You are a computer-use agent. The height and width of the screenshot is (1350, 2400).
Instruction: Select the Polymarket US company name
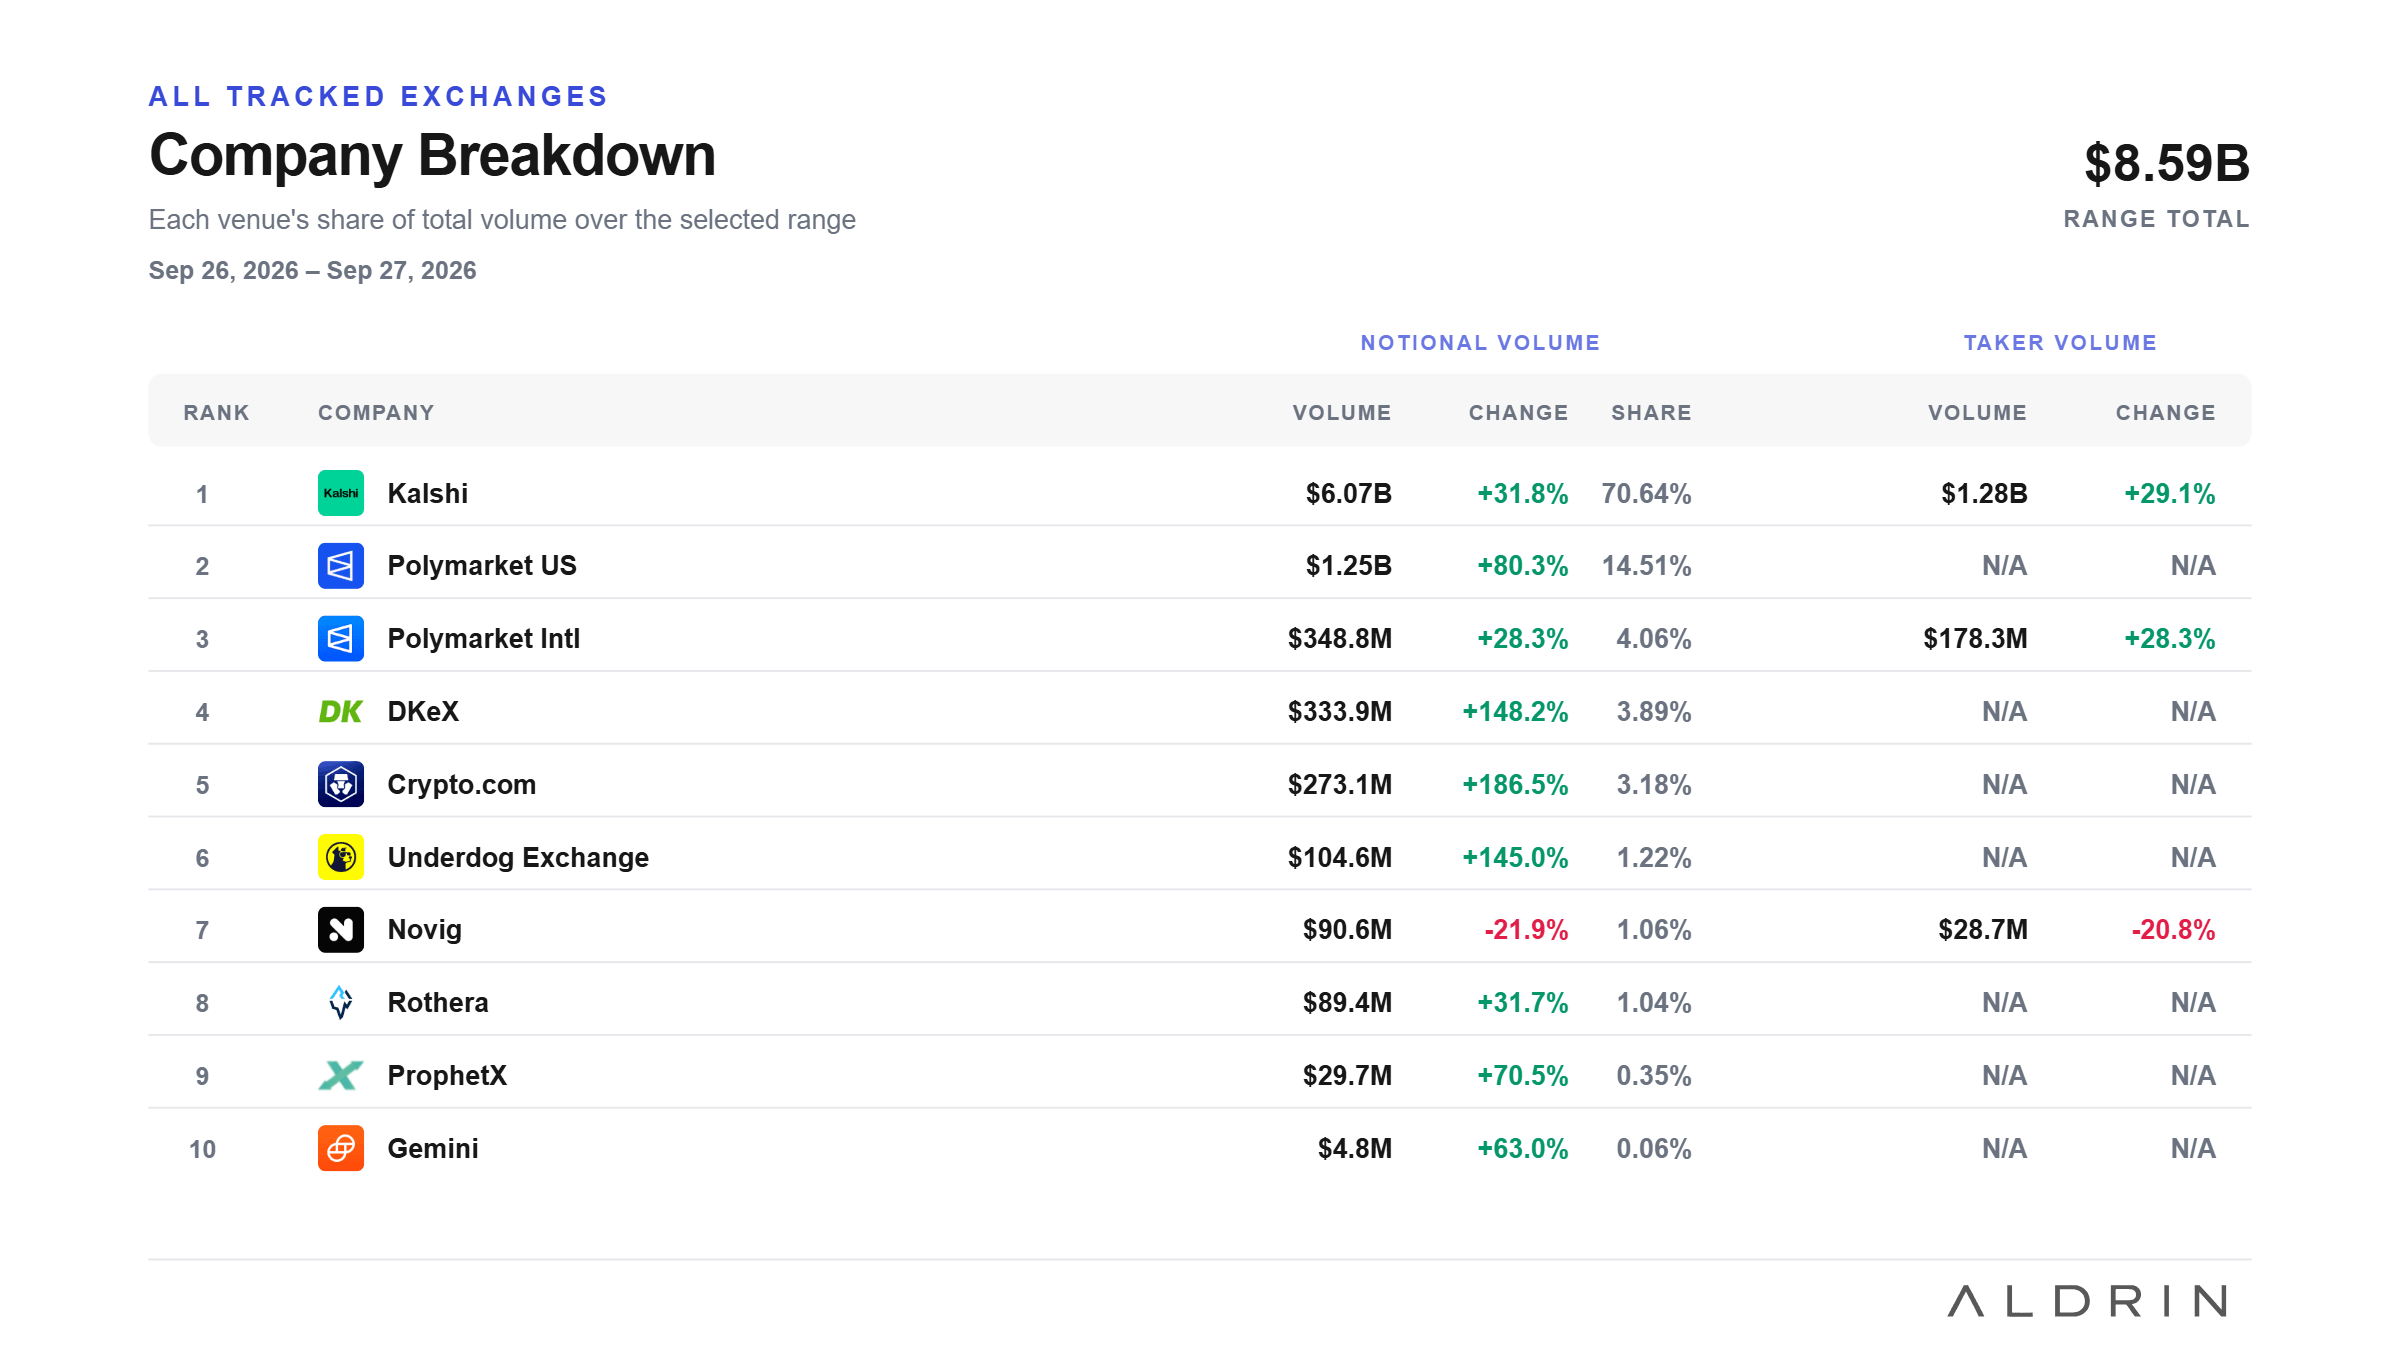coord(482,566)
